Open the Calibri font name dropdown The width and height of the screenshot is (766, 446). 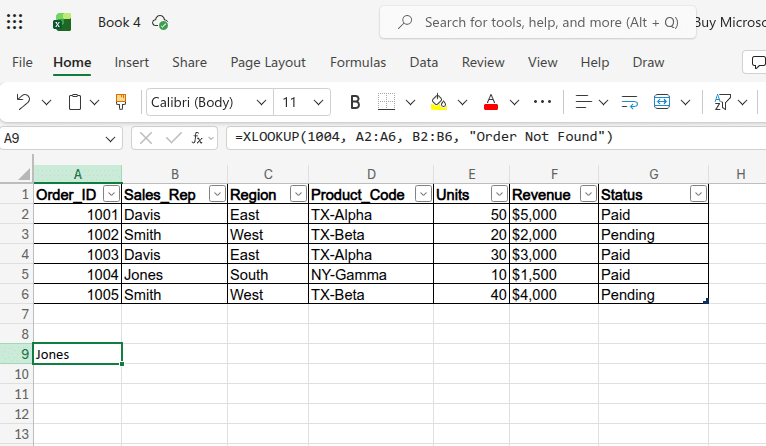[261, 102]
